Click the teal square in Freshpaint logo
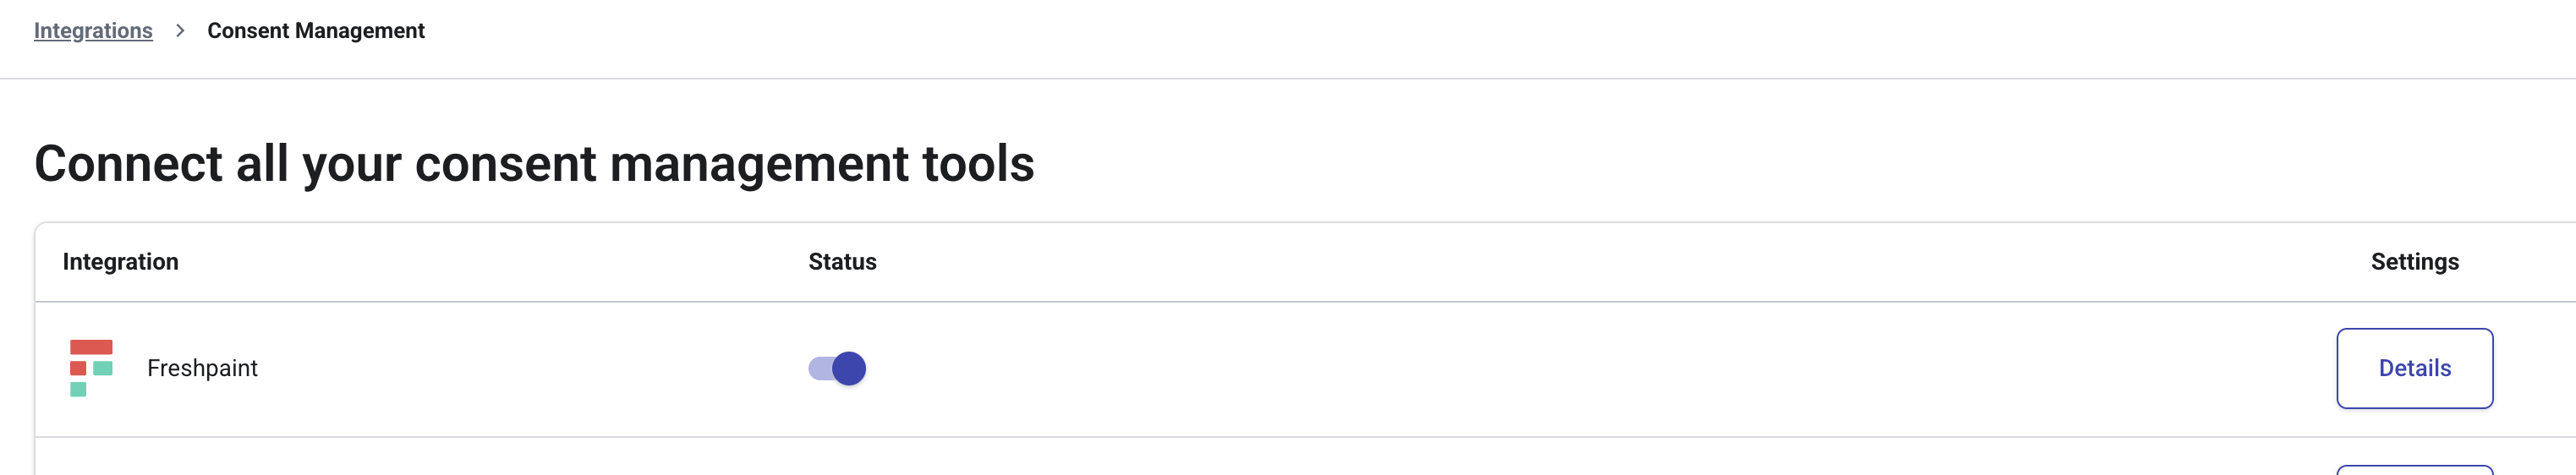Viewport: 2576px width, 475px height. point(103,368)
